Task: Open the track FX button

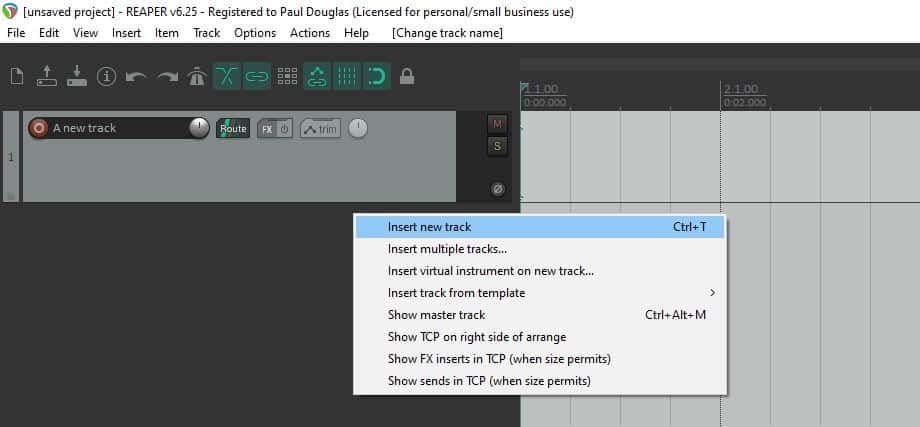Action: 267,129
